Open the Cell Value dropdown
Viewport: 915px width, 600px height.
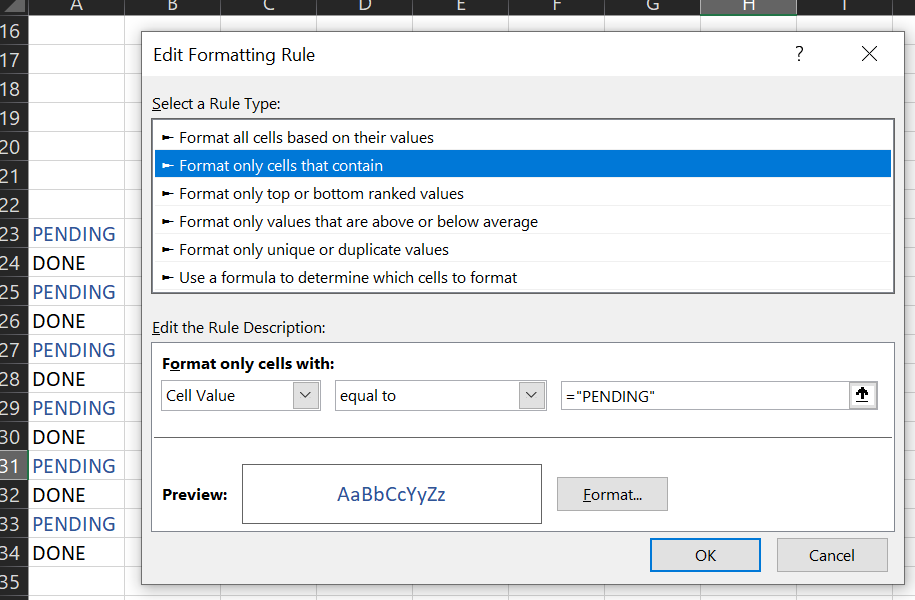(305, 396)
